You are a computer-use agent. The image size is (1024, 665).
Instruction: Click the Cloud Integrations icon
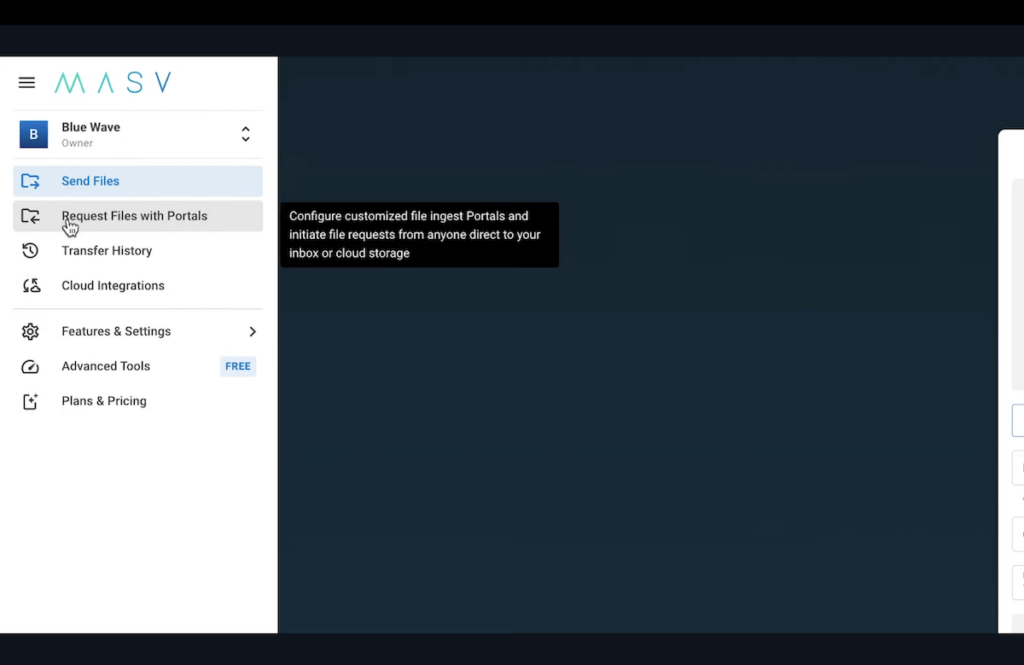[30, 286]
